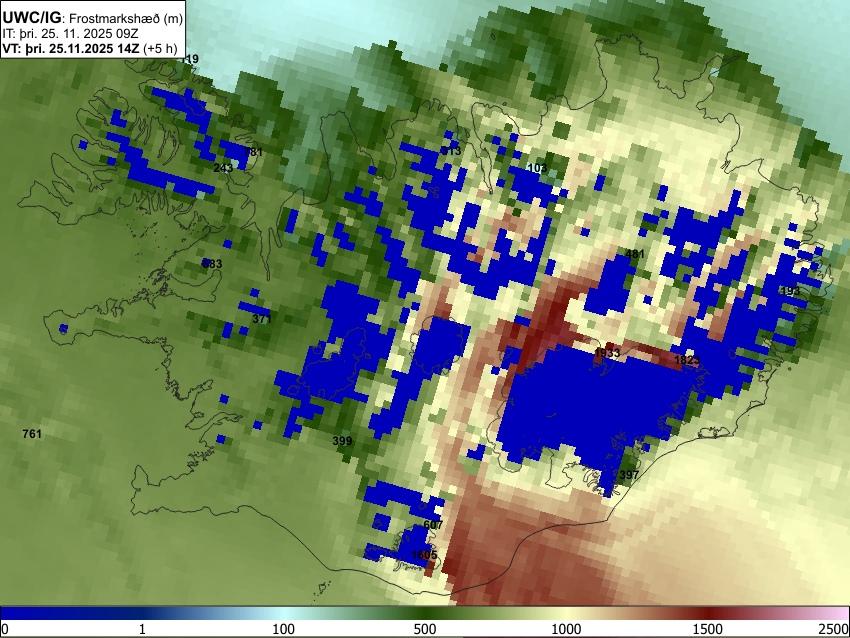Click the colour scale label '500'
Viewport: 850px width, 638px height.
425,629
